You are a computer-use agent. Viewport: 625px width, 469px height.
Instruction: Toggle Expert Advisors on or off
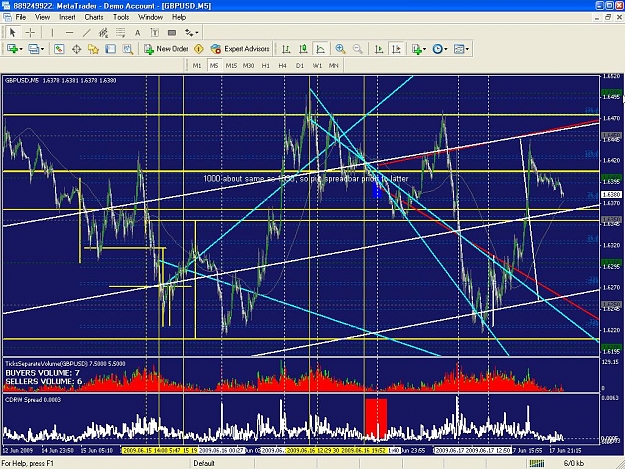click(x=240, y=49)
